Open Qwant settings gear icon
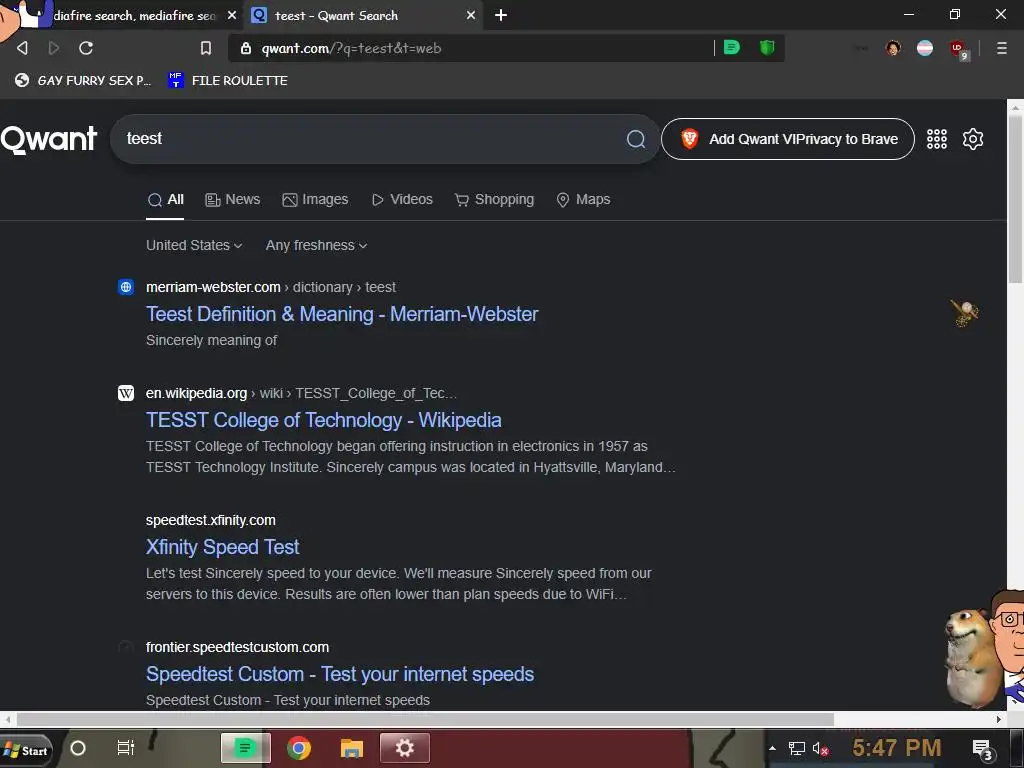 point(973,139)
